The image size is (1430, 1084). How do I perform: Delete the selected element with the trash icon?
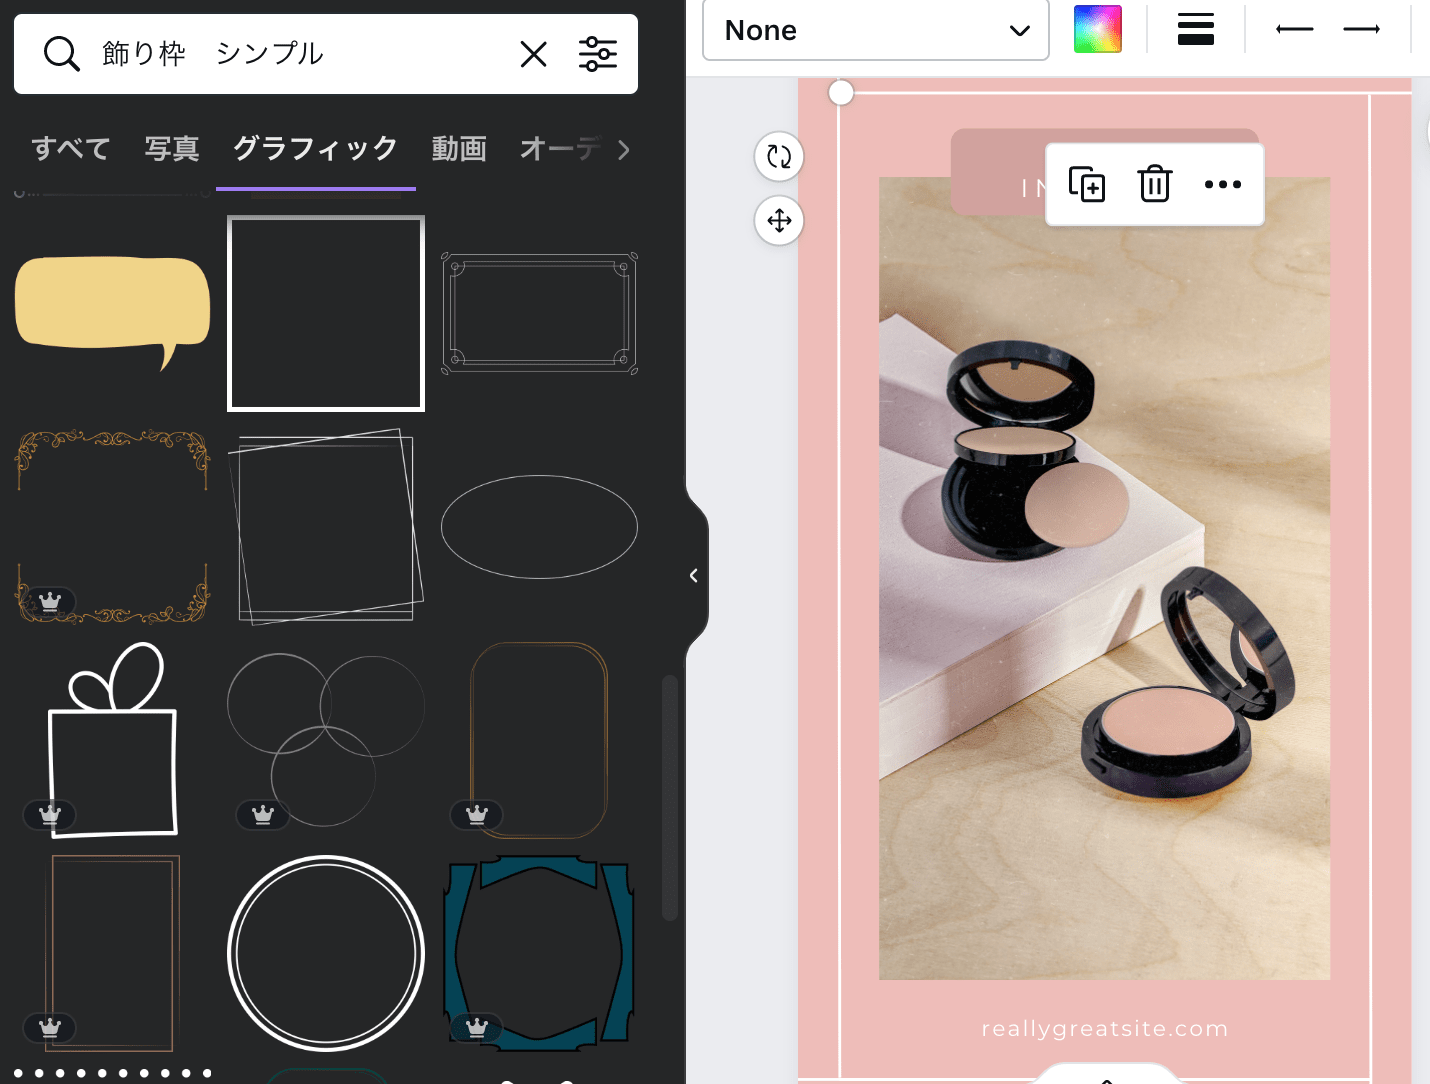(x=1154, y=185)
